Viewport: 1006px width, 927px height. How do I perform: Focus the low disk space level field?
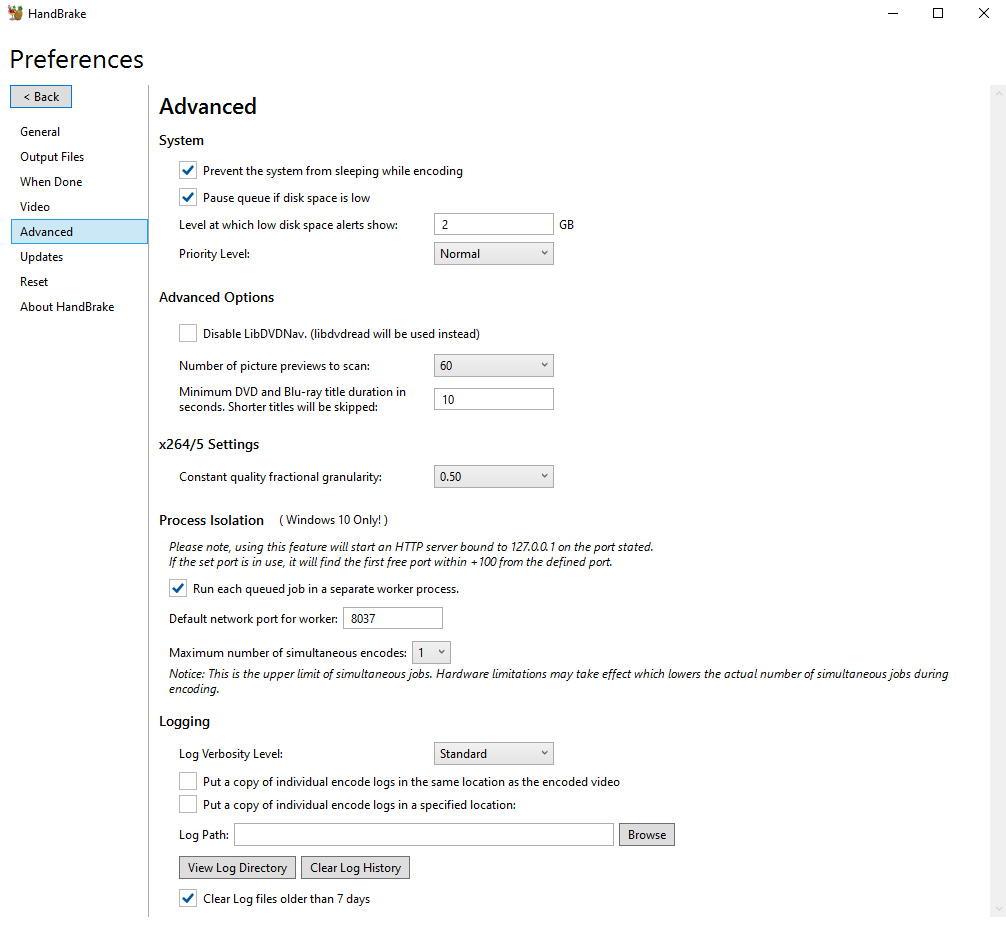click(493, 225)
